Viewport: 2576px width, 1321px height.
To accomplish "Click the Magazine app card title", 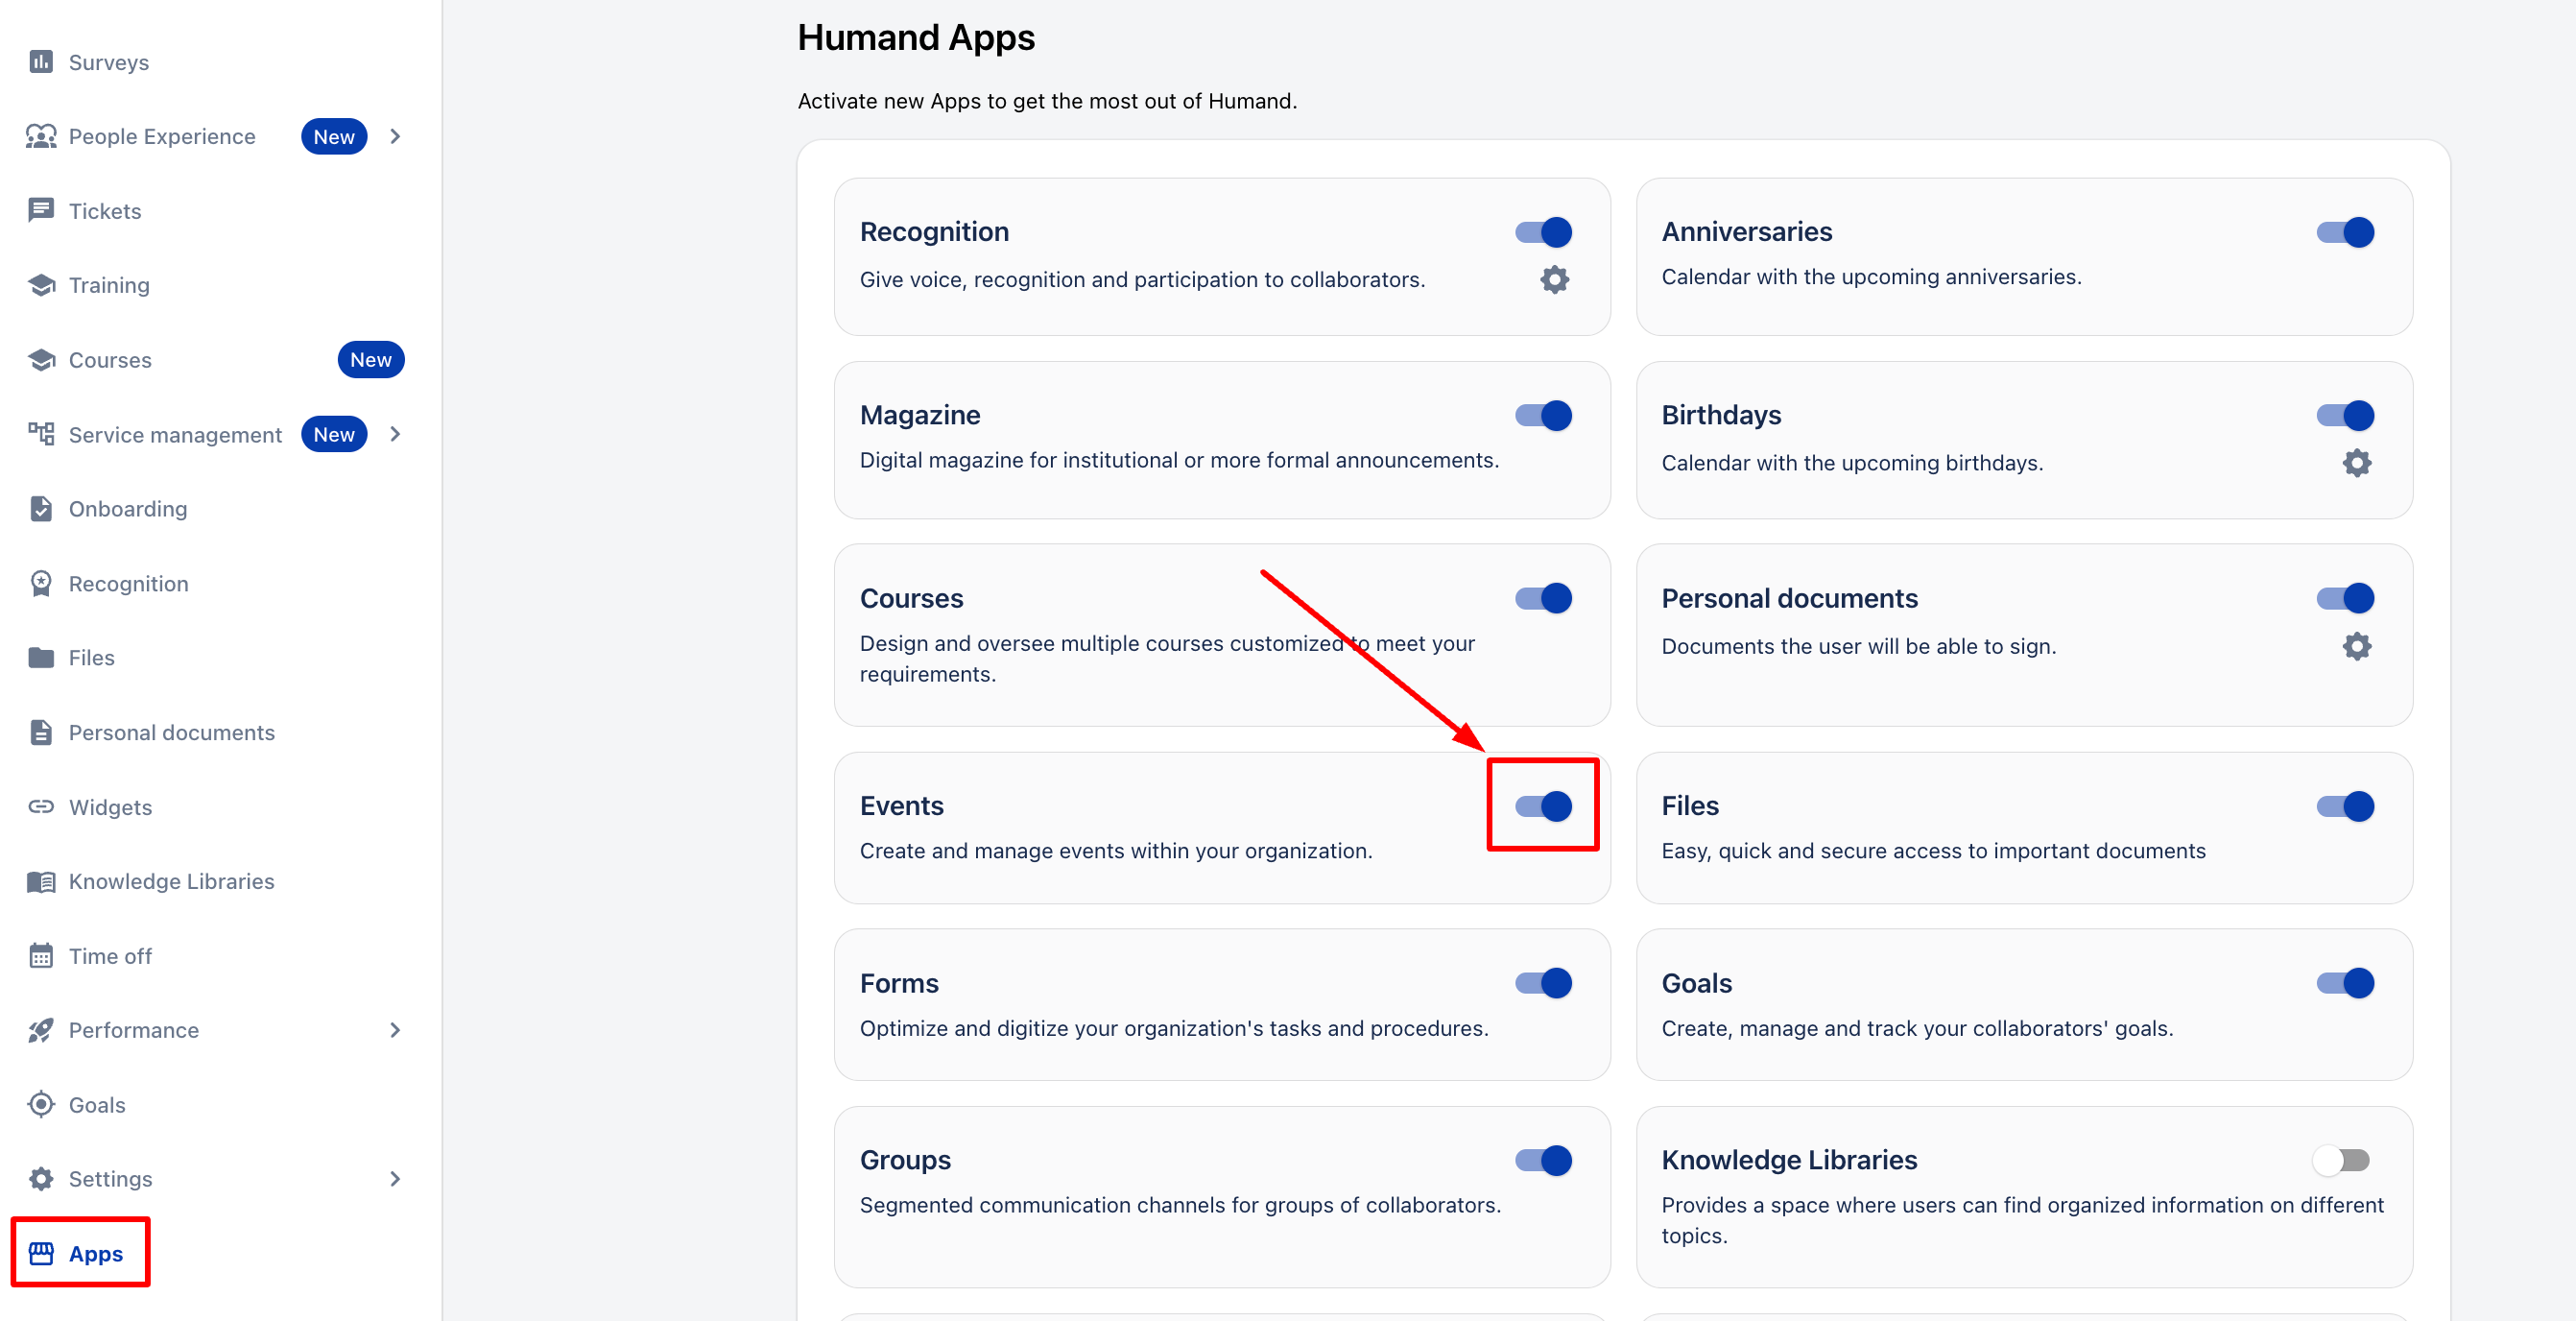I will [920, 415].
